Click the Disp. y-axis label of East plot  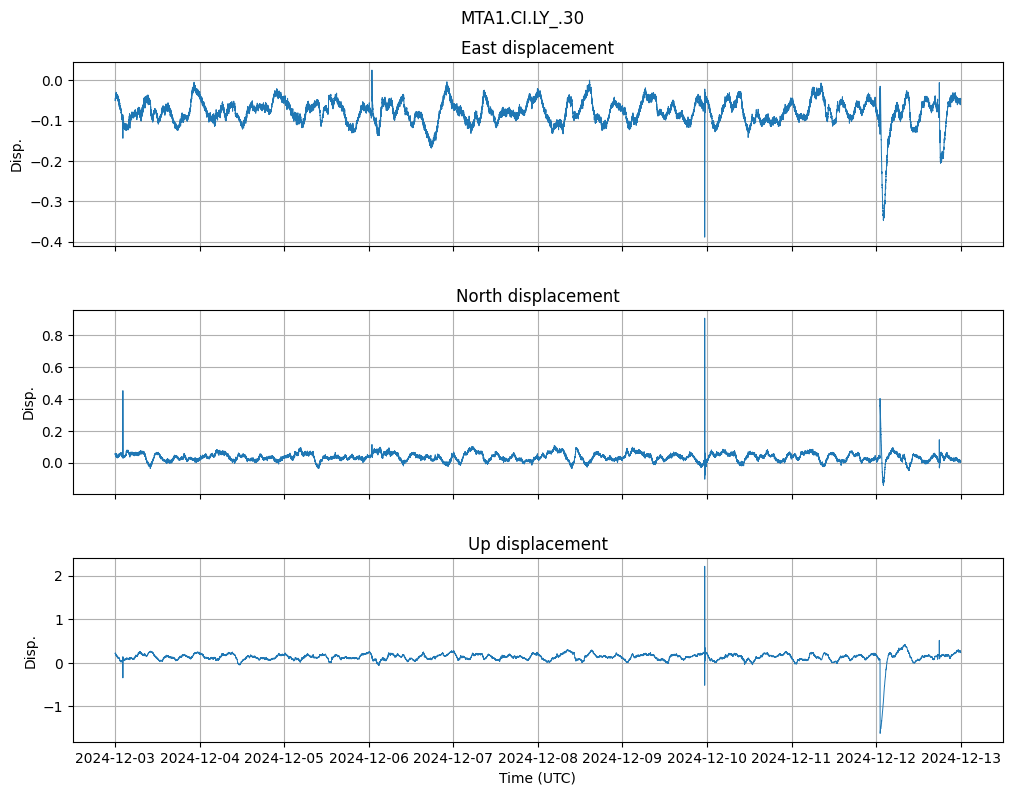(x=17, y=154)
